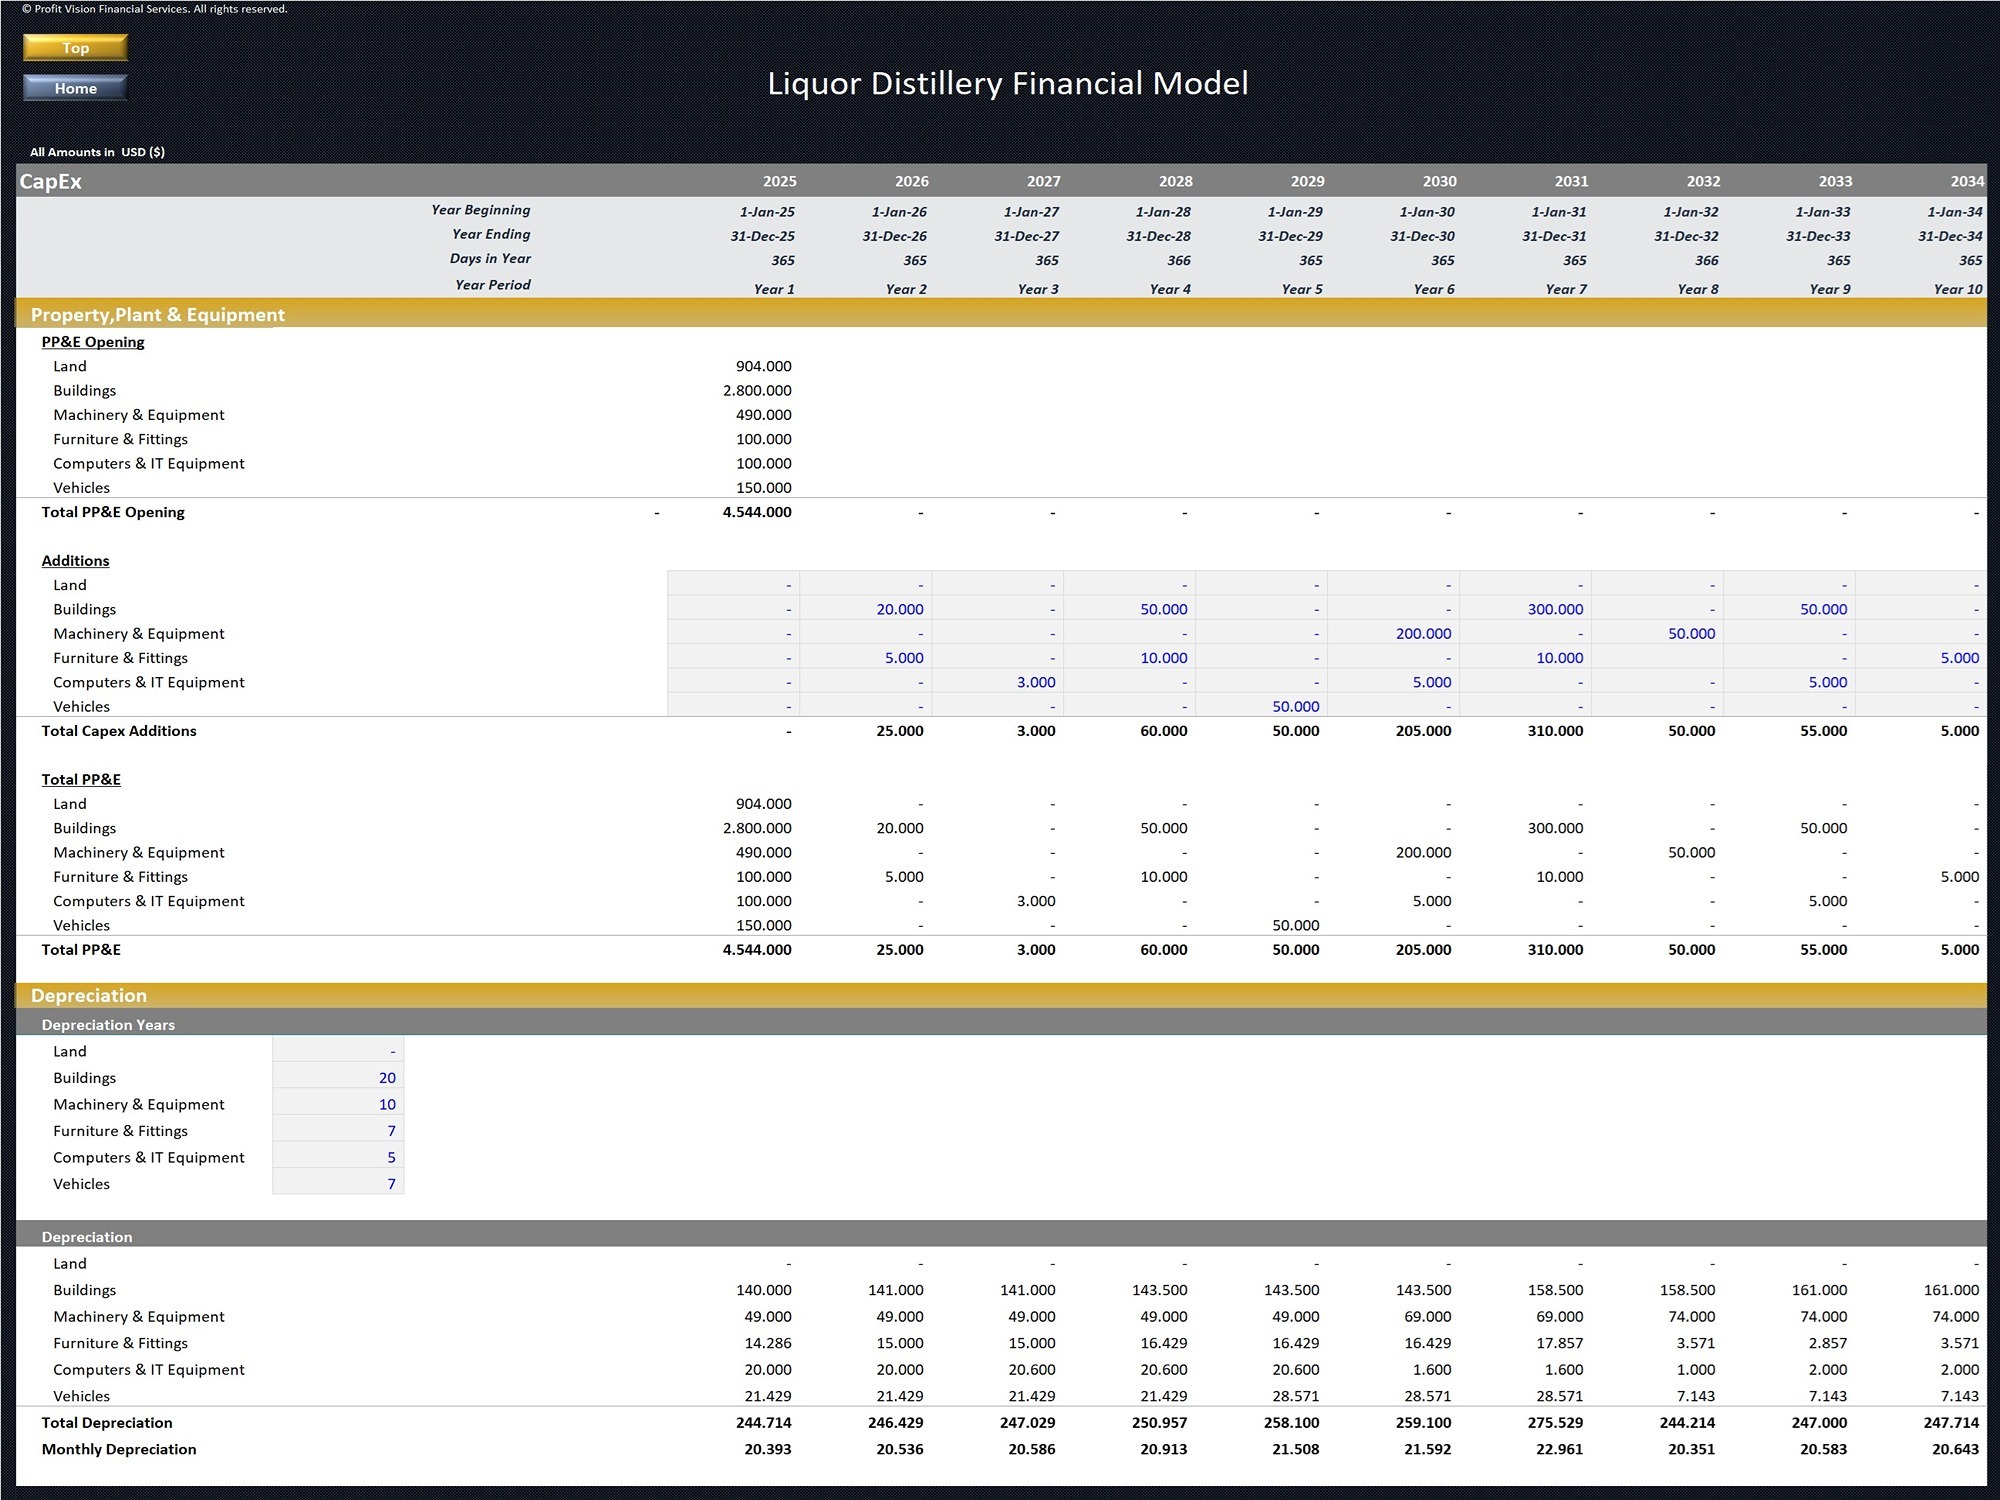
Task: Edit Land depreciation years input
Action: point(338,1051)
